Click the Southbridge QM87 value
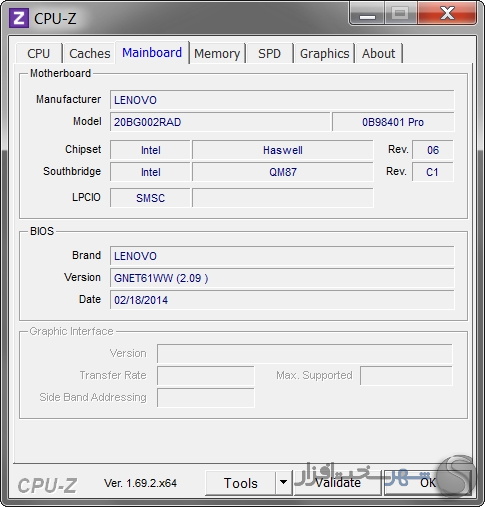The height and width of the screenshot is (507, 485). (283, 172)
